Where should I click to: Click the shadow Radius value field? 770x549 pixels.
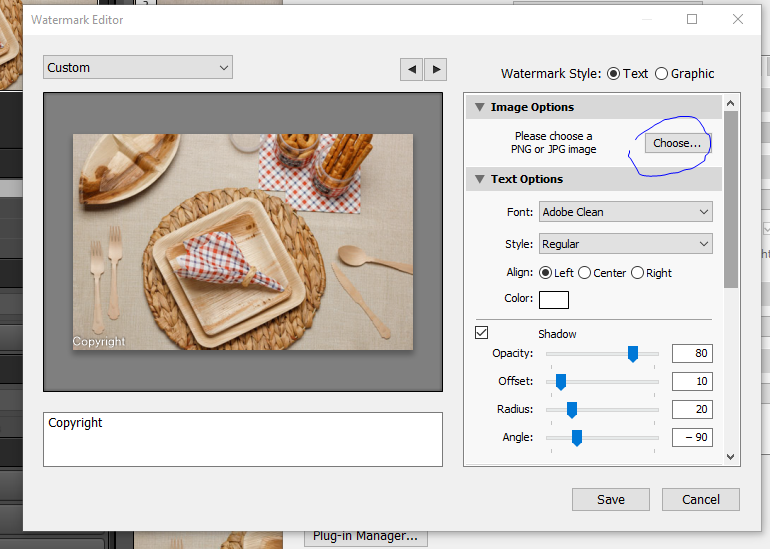[691, 409]
